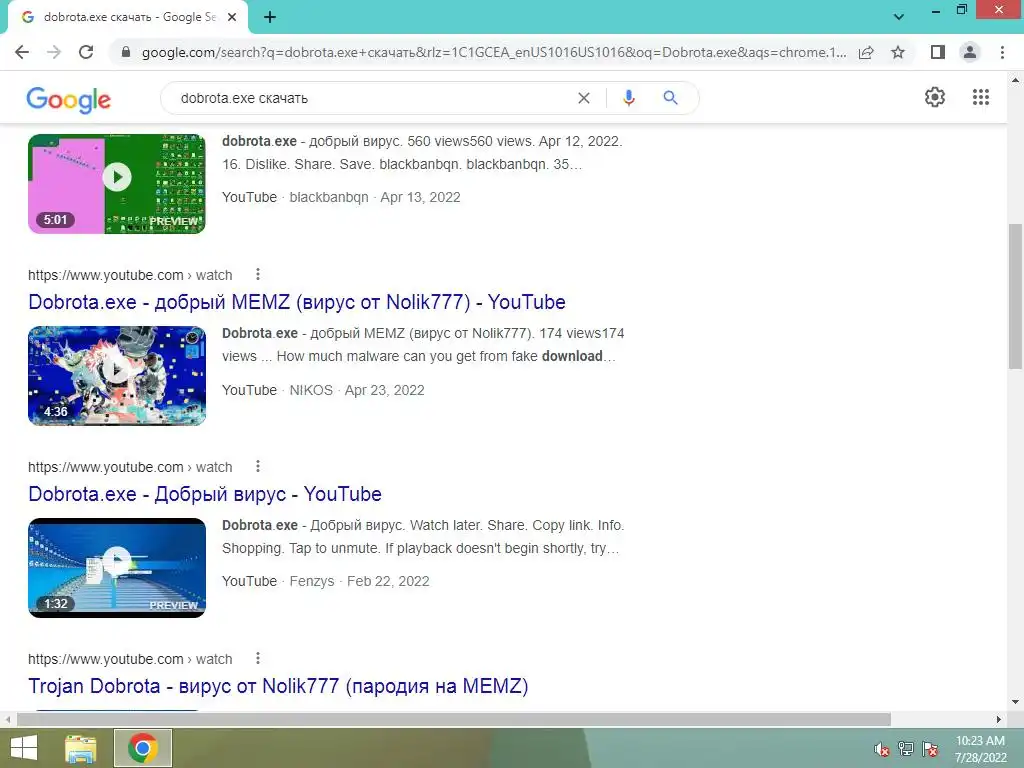Go back to the previous page
This screenshot has width=1024, height=768.
(x=22, y=52)
